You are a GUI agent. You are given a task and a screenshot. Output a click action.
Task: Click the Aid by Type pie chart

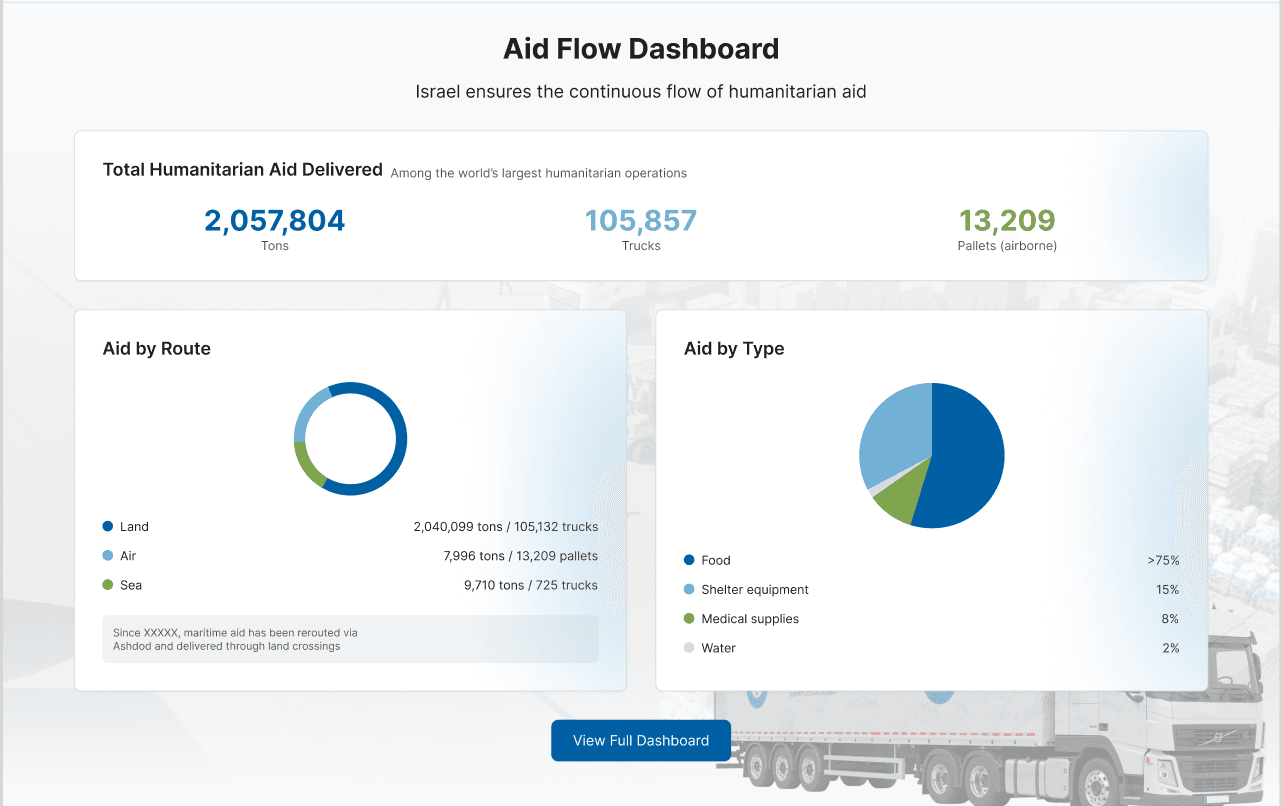pyautogui.click(x=932, y=455)
